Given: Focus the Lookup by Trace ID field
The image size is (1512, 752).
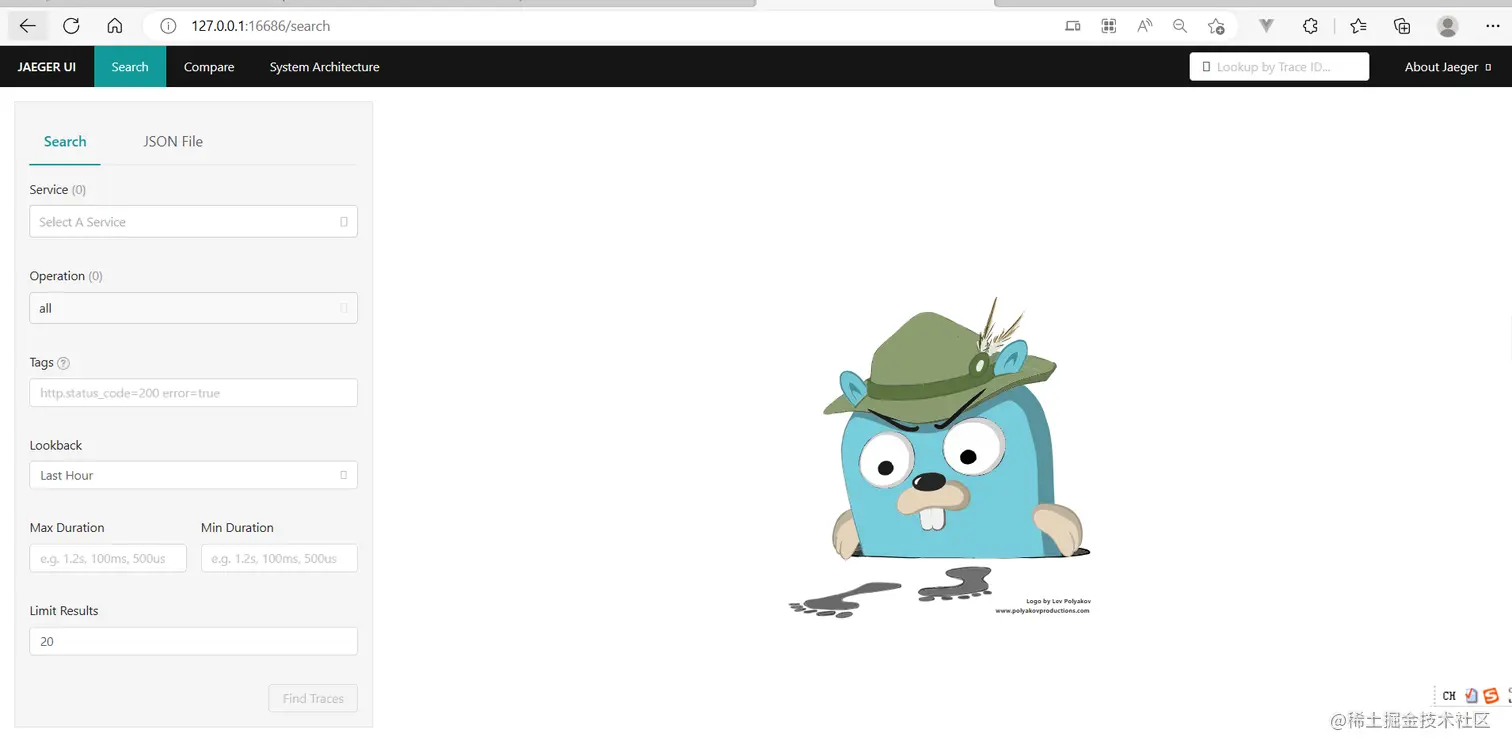Looking at the screenshot, I should coord(1279,67).
